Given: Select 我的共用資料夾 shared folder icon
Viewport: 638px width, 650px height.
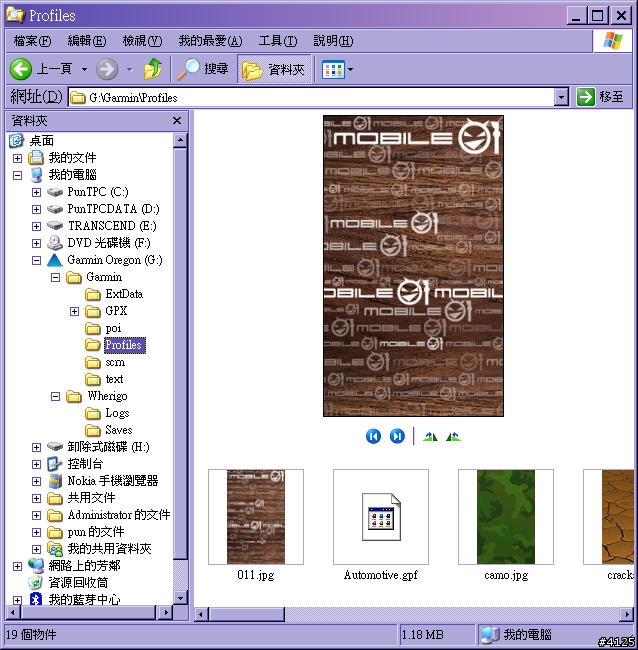Looking at the screenshot, I should pos(55,549).
